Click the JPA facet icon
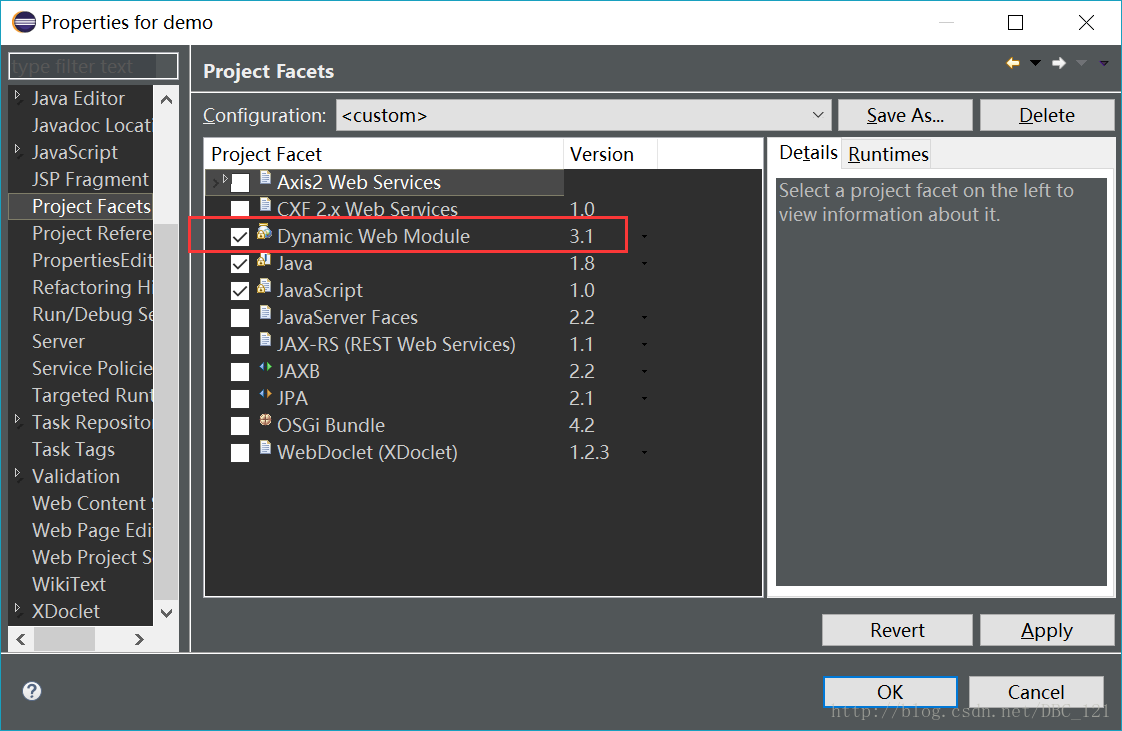The image size is (1122, 731). pyautogui.click(x=265, y=395)
